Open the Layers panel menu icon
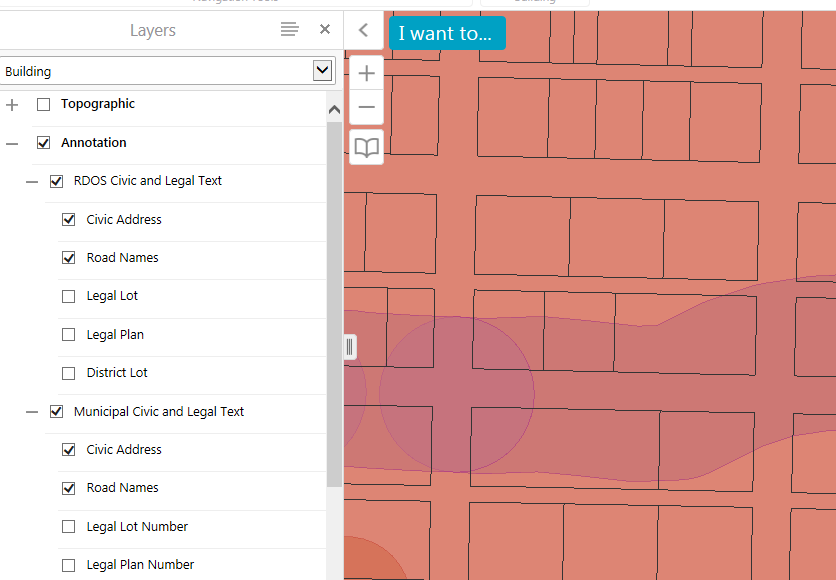The height and width of the screenshot is (580, 836). coord(290,29)
